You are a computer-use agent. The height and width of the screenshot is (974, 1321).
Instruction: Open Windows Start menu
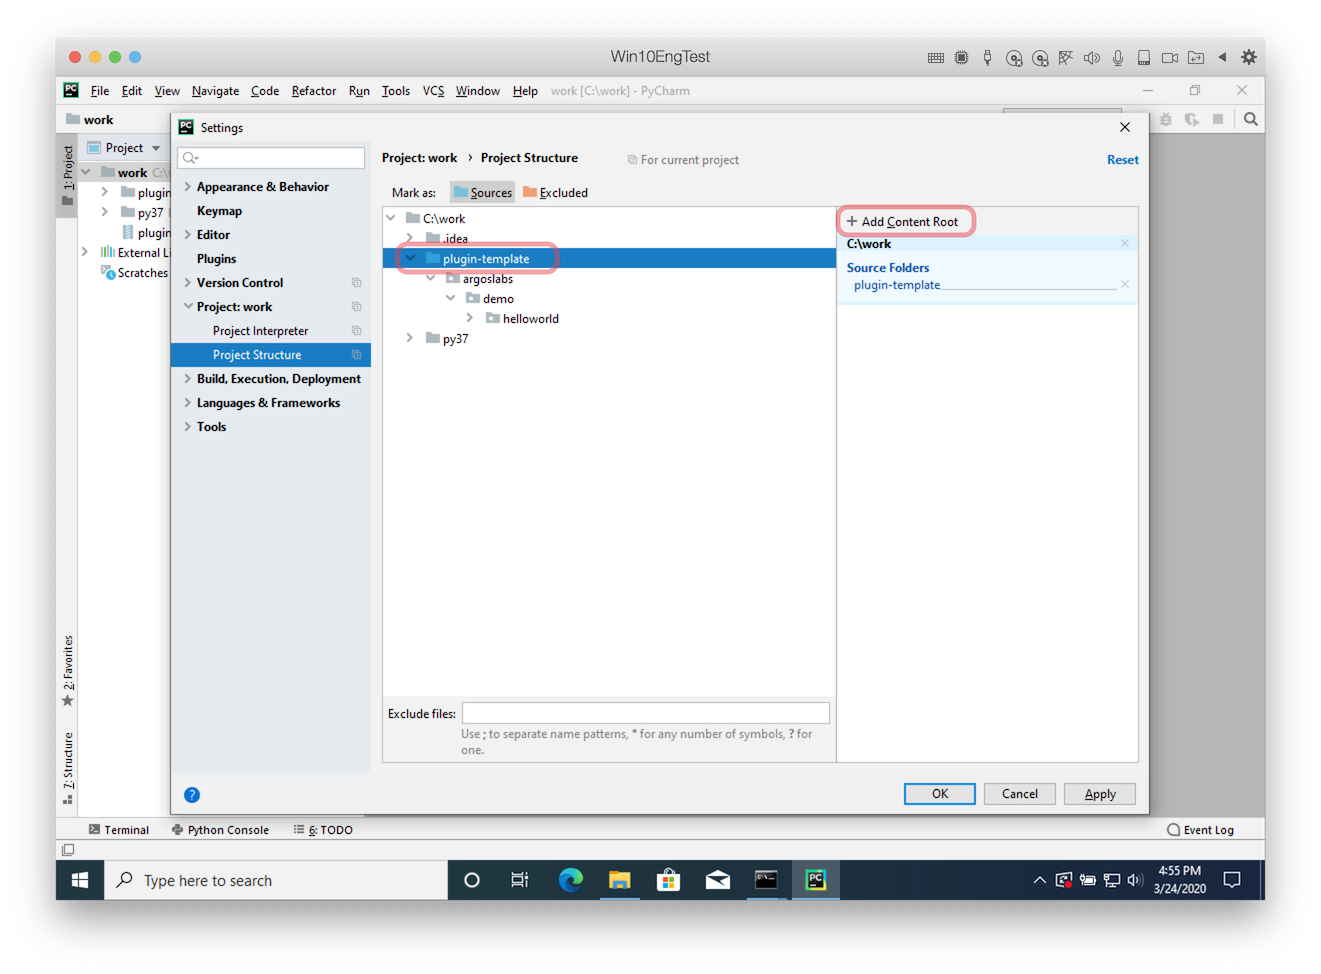pos(80,880)
